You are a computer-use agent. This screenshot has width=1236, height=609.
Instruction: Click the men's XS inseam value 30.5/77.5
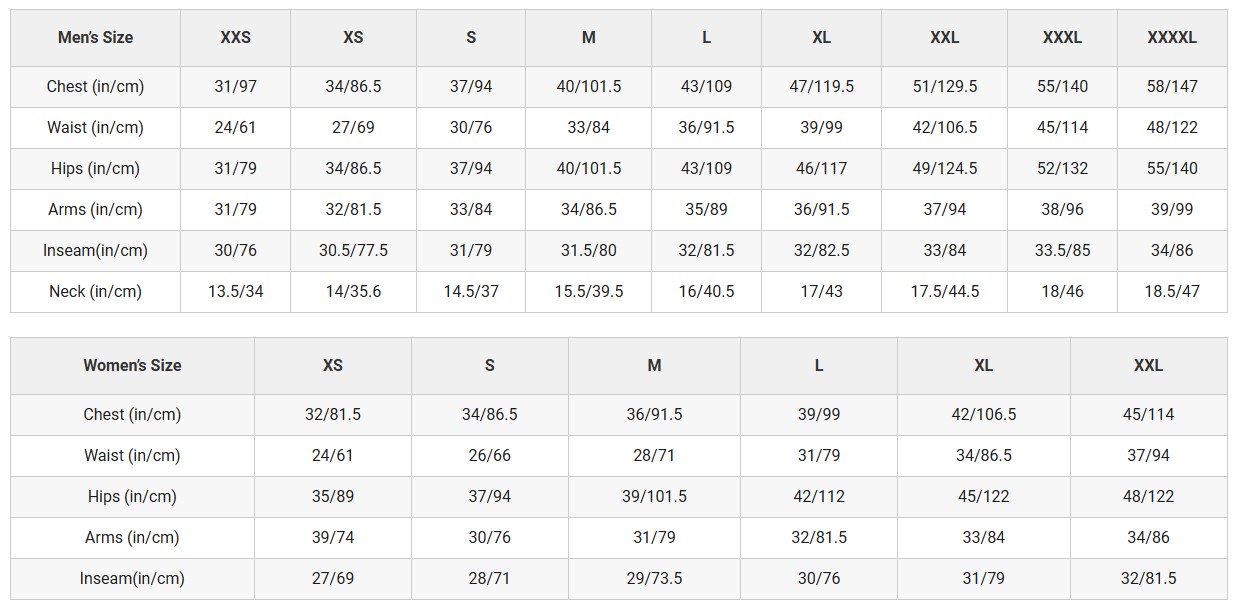coord(353,251)
